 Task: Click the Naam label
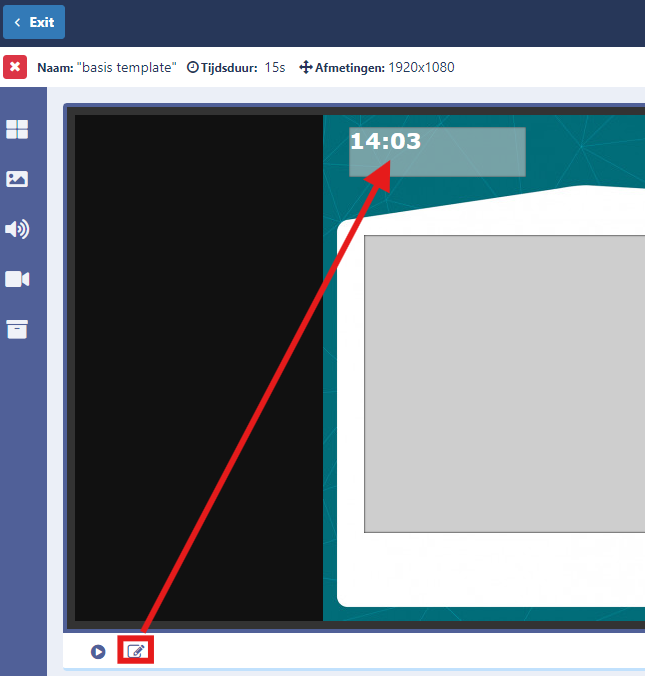[x=55, y=67]
